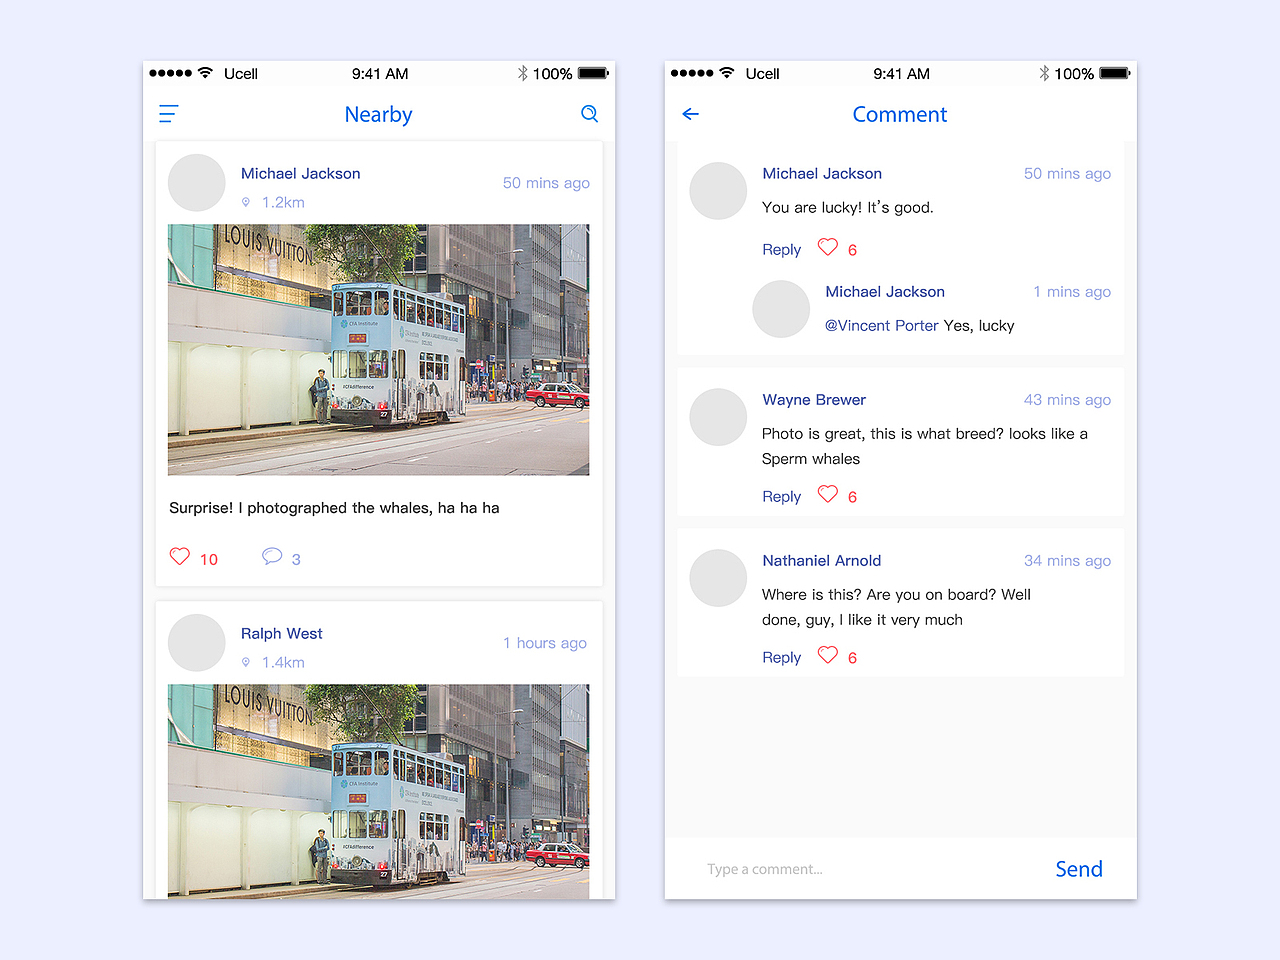The width and height of the screenshot is (1280, 960).
Task: Open Michael Jackson's profile name on Nearby post
Action: (301, 174)
